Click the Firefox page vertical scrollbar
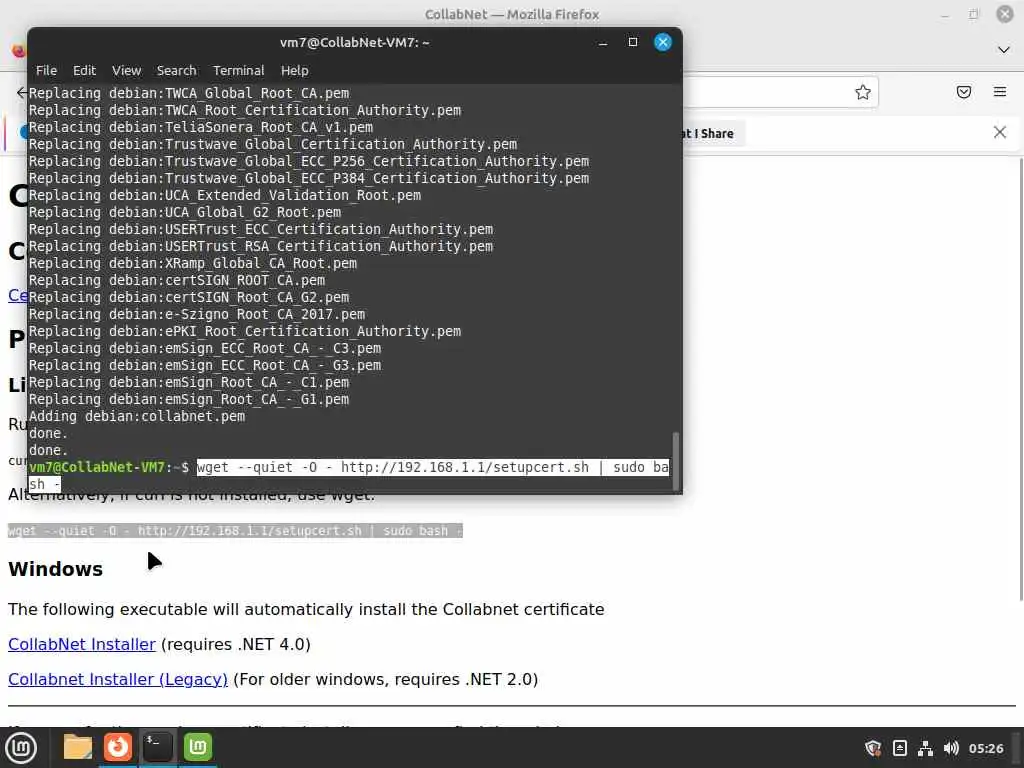 pyautogui.click(x=1021, y=379)
